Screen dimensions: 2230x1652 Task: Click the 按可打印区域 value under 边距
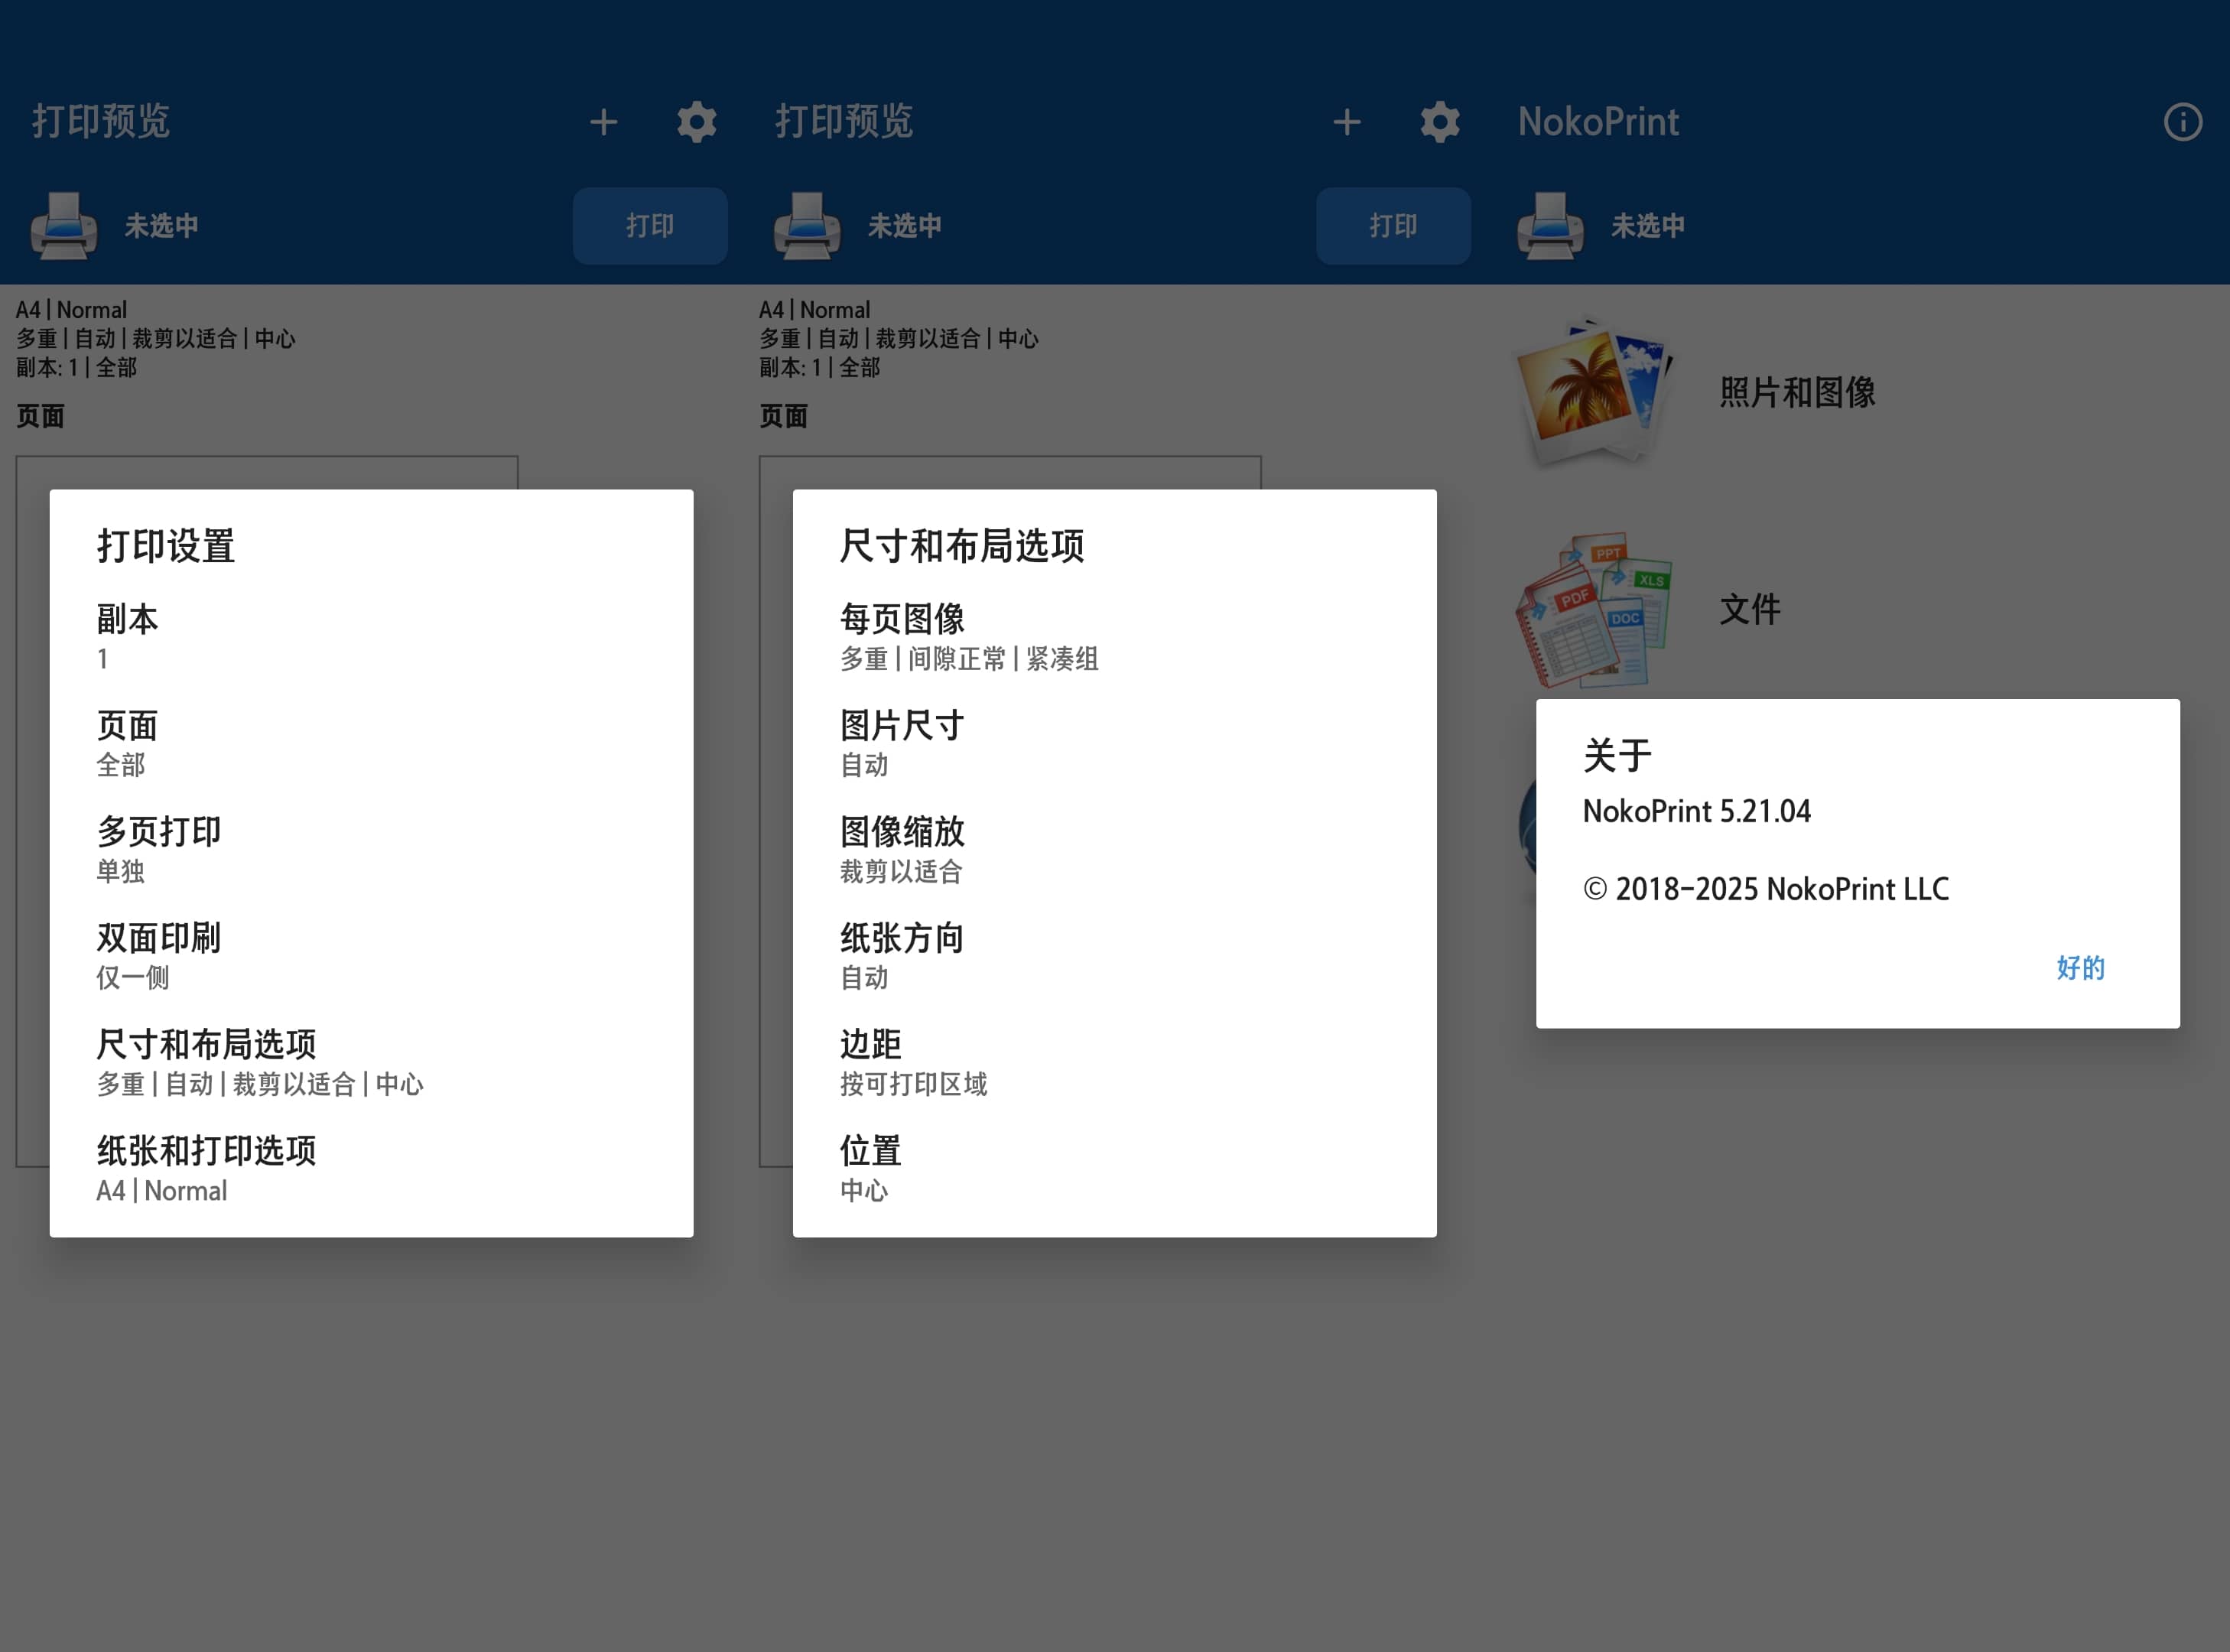[913, 1084]
